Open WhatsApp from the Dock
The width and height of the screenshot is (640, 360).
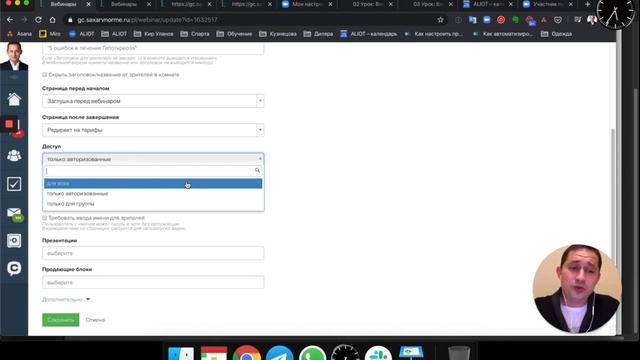(312, 353)
